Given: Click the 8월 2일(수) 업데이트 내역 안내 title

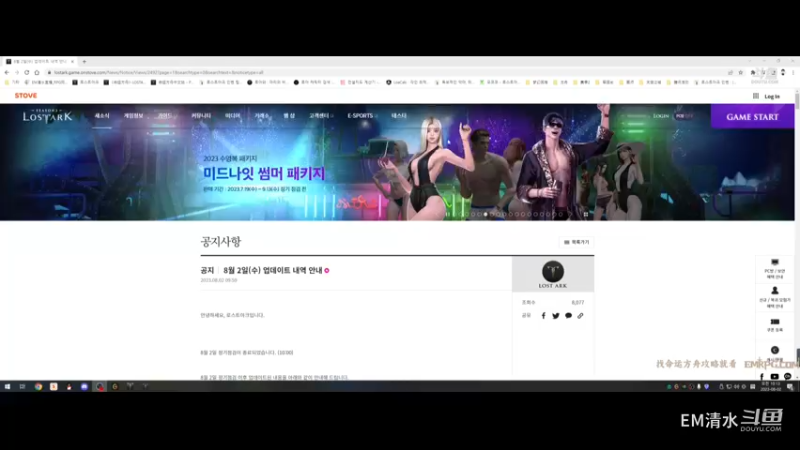Looking at the screenshot, I should [x=273, y=270].
